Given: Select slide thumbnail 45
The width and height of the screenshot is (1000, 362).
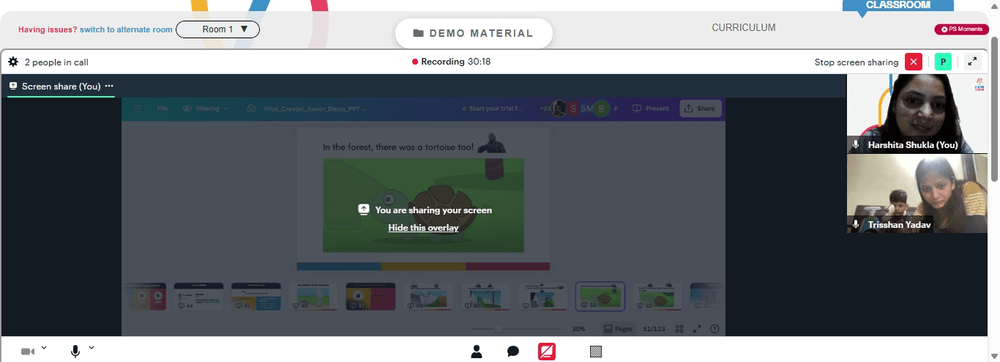Looking at the screenshot, I should click(256, 297).
